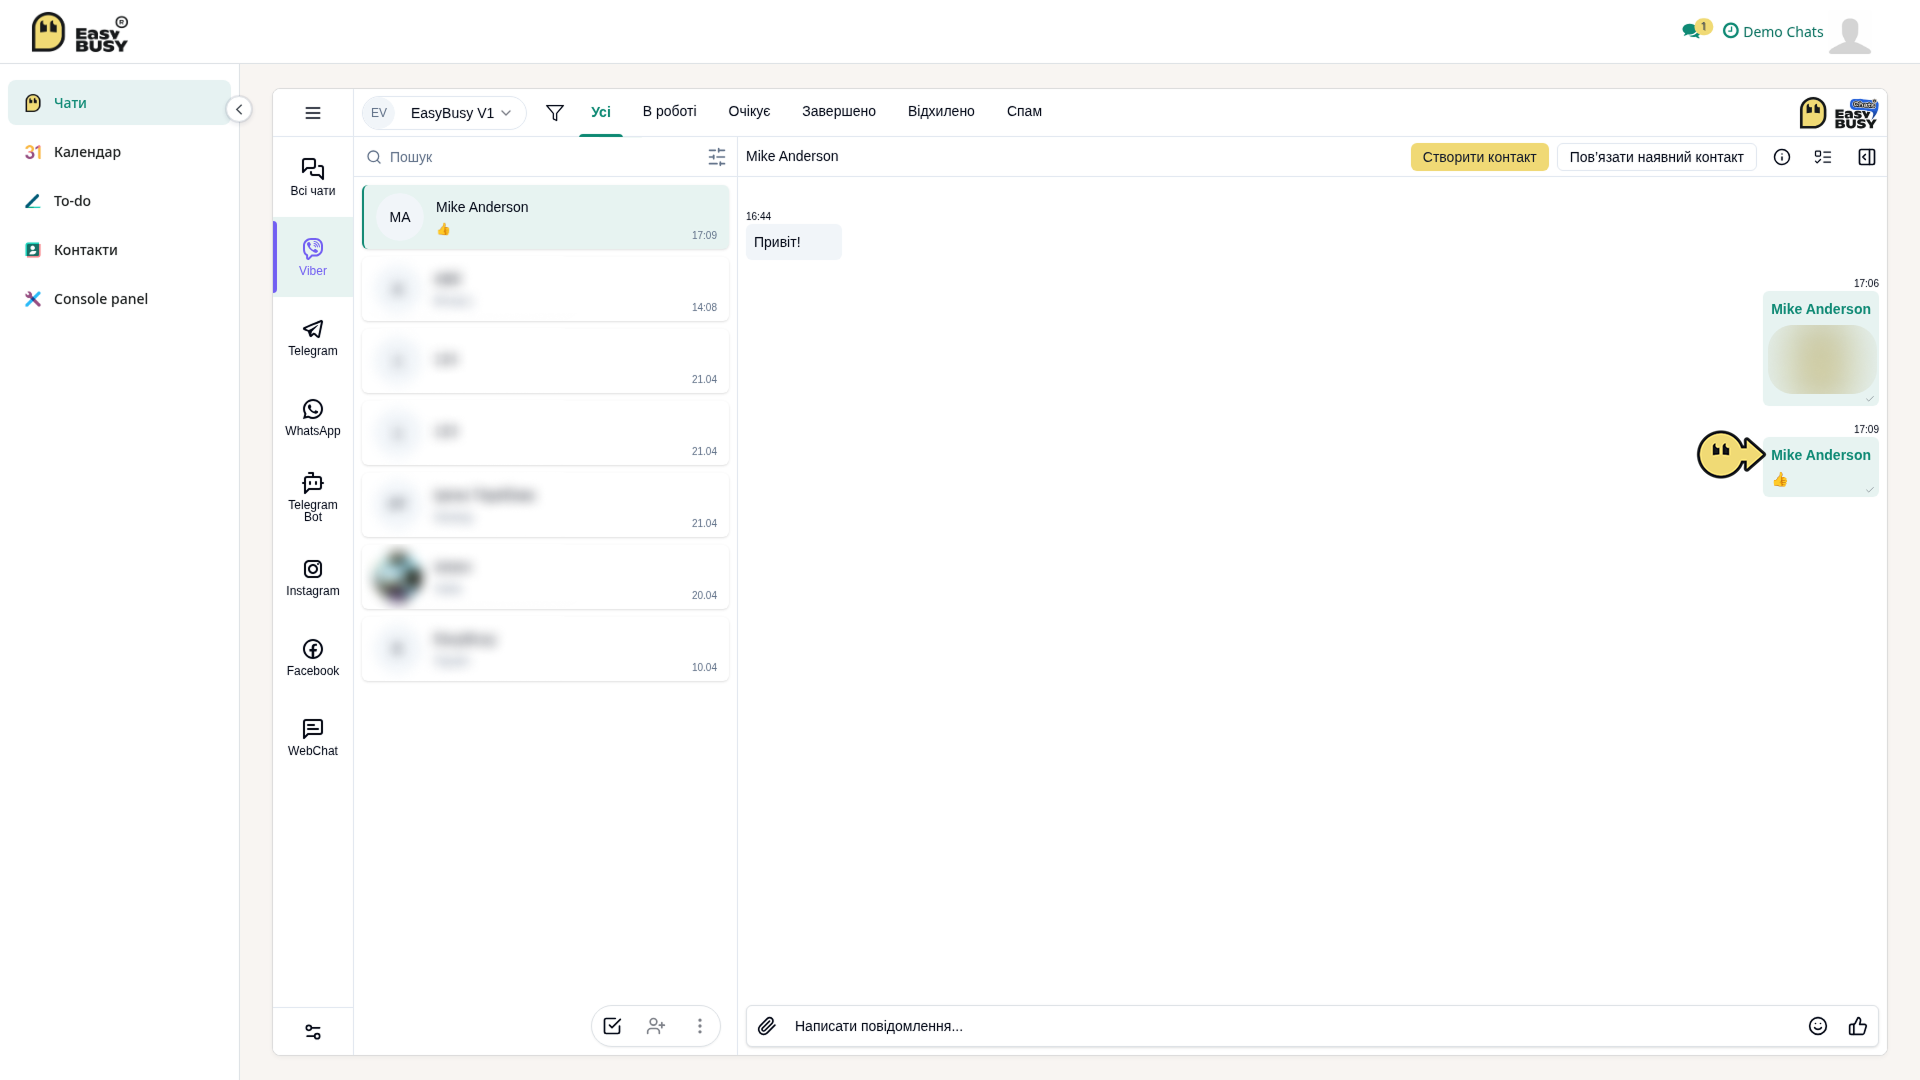Screen dimensions: 1920x1080
Task: Open channel settings sliders at bottom of sidebar
Action: pos(313,1032)
